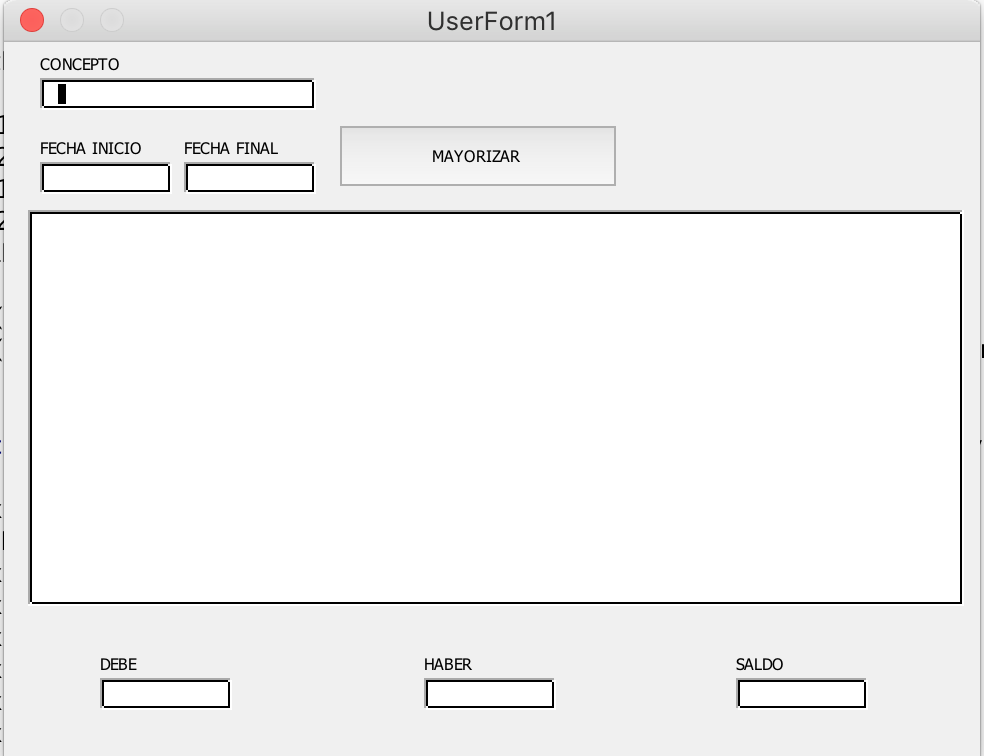Select the DEBE label

click(117, 664)
